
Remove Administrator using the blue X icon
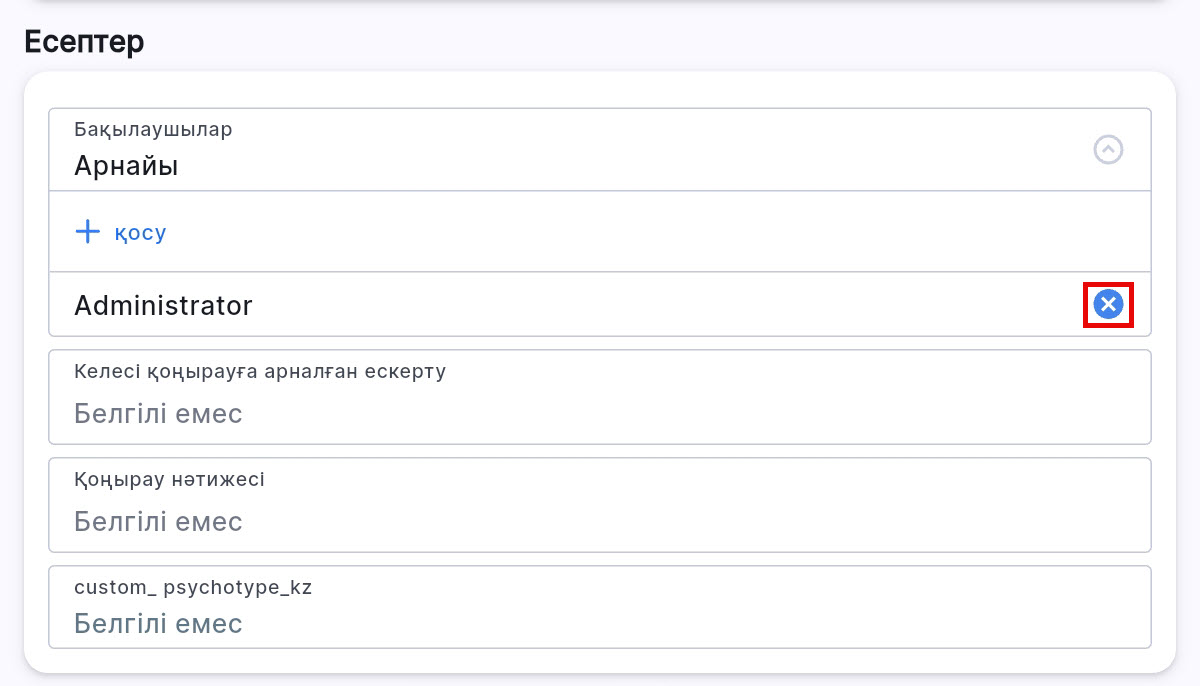[x=1108, y=304]
